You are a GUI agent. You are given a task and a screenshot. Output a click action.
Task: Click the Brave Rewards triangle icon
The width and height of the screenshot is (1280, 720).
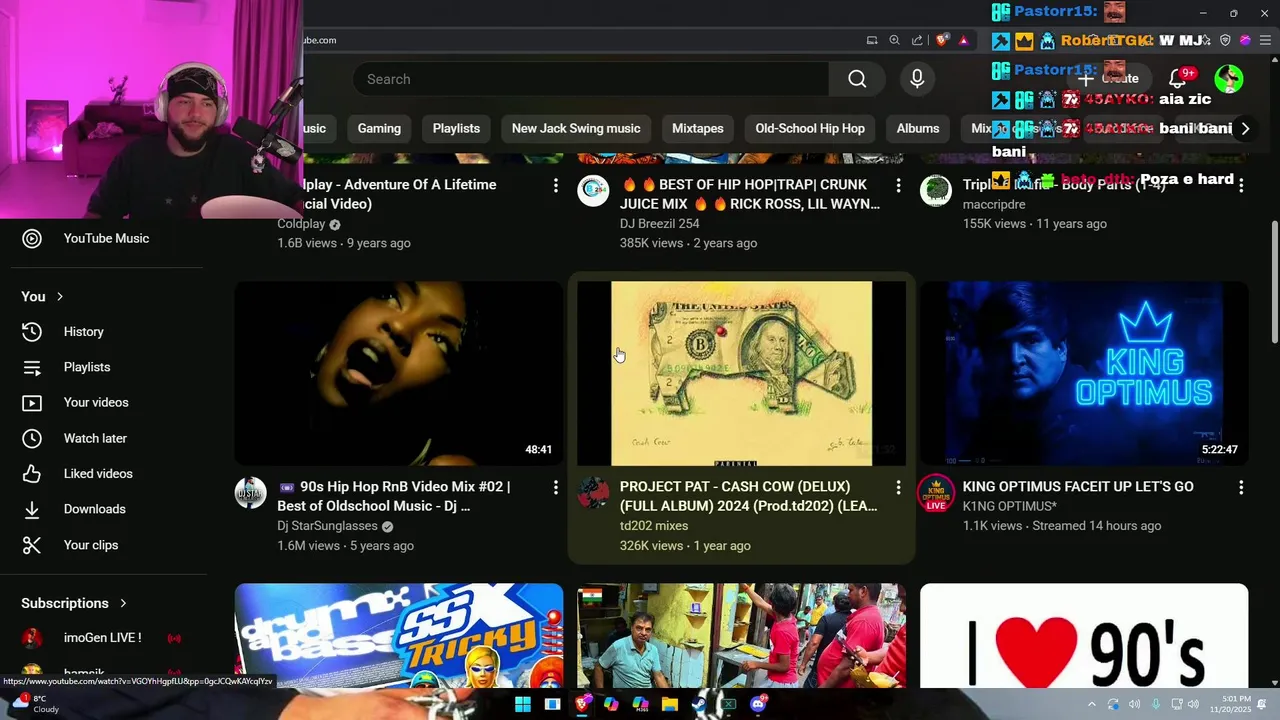tap(963, 40)
